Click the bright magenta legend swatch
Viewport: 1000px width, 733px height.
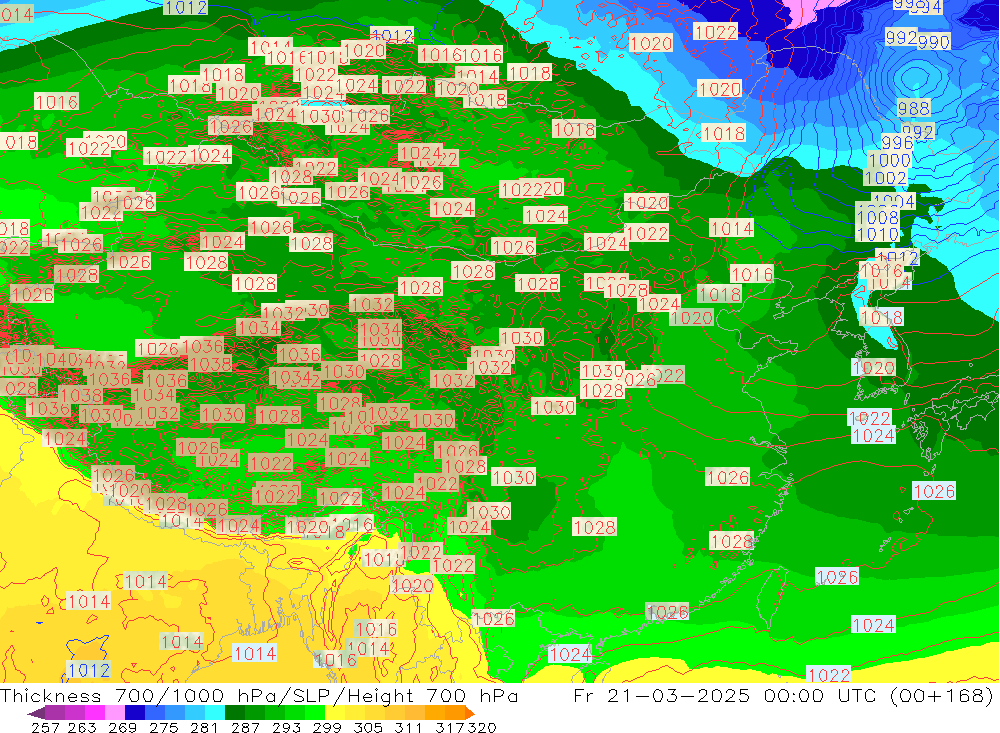[95, 713]
